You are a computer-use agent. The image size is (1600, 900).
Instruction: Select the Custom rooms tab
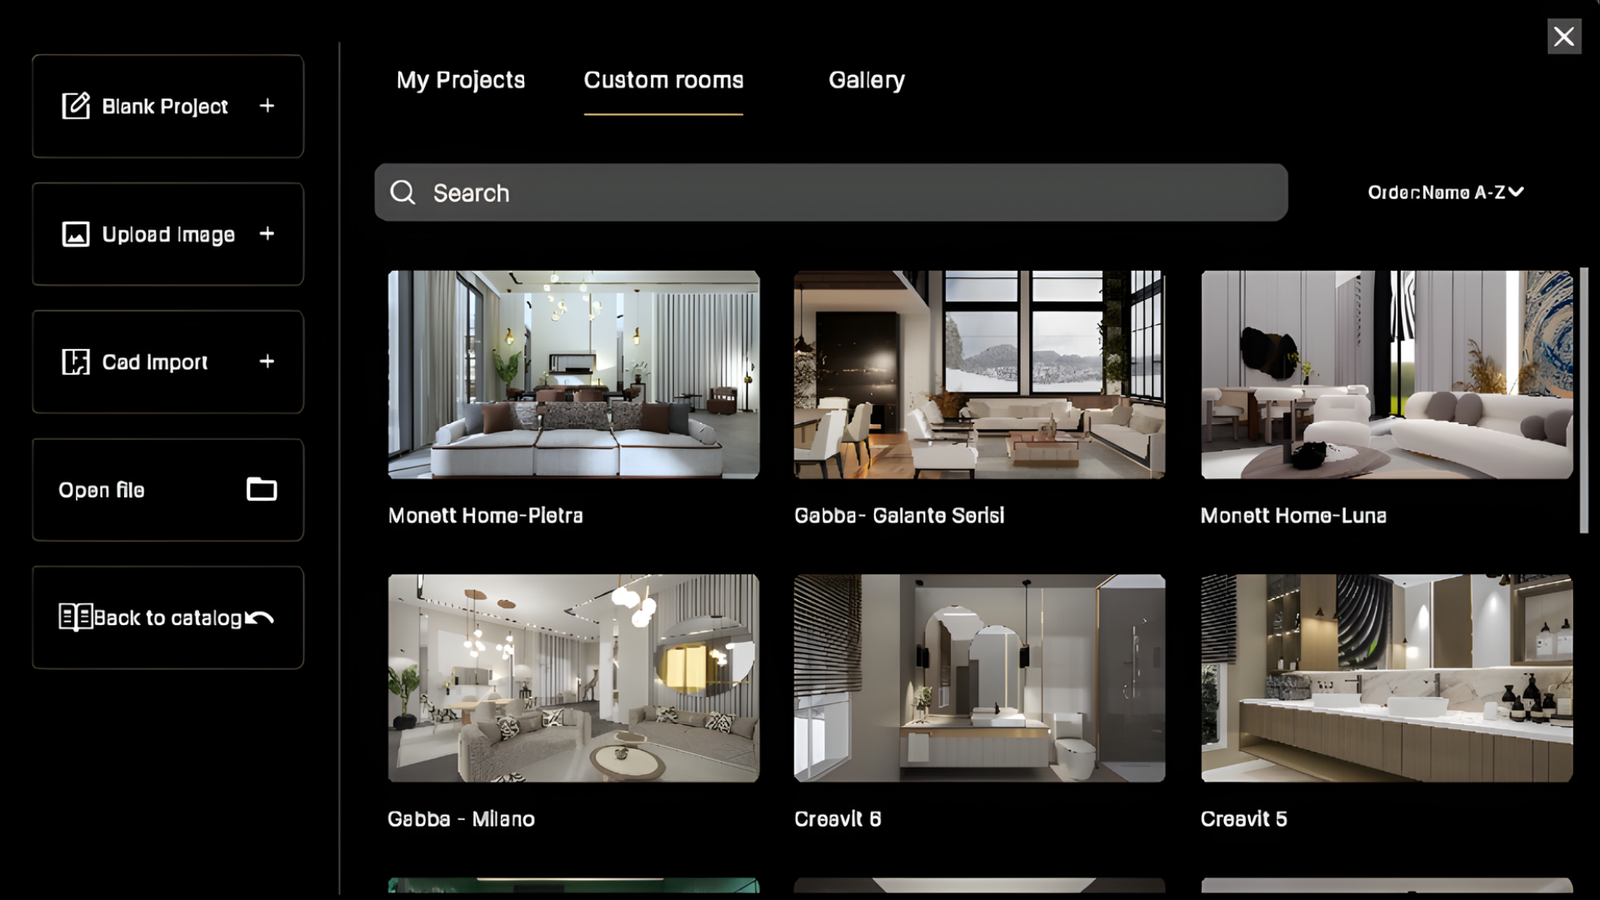tap(663, 80)
